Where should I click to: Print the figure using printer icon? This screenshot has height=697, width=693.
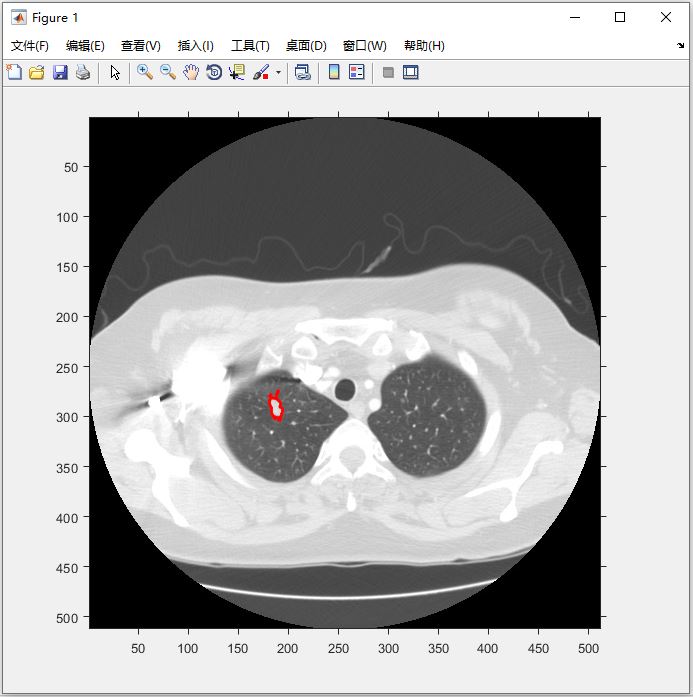tap(83, 72)
